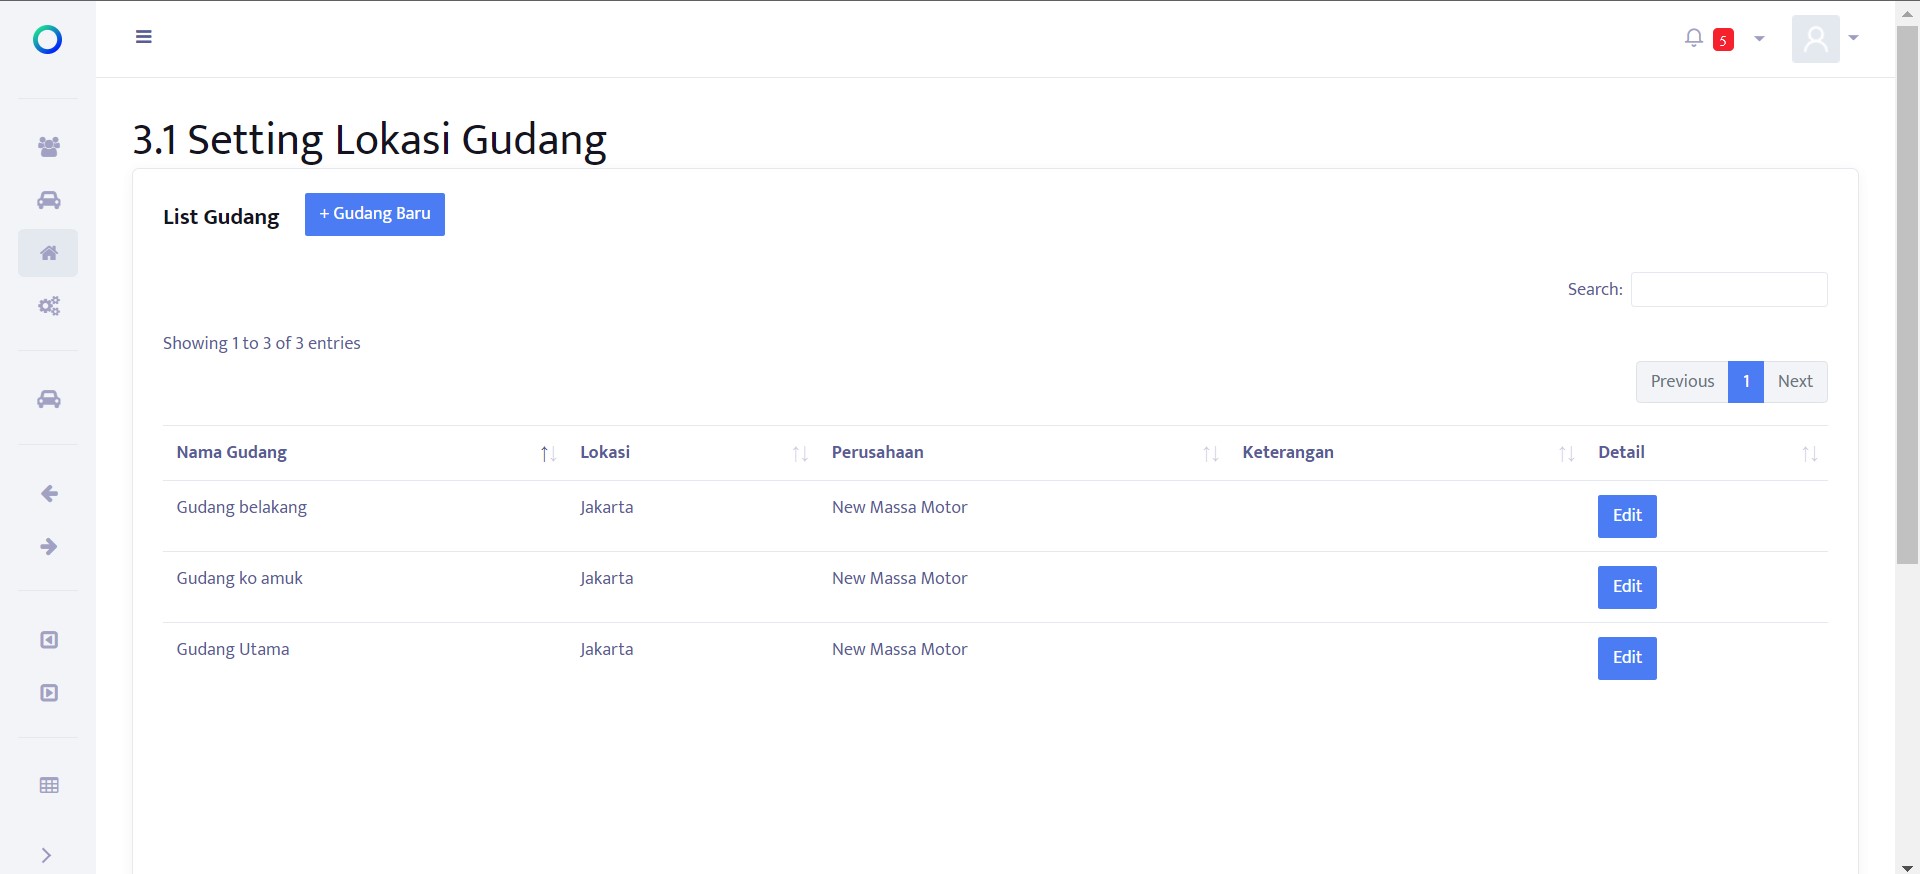Screen dimensions: 1920x874
Task: Click the left arrow icon in sidebar
Action: pyautogui.click(x=48, y=494)
